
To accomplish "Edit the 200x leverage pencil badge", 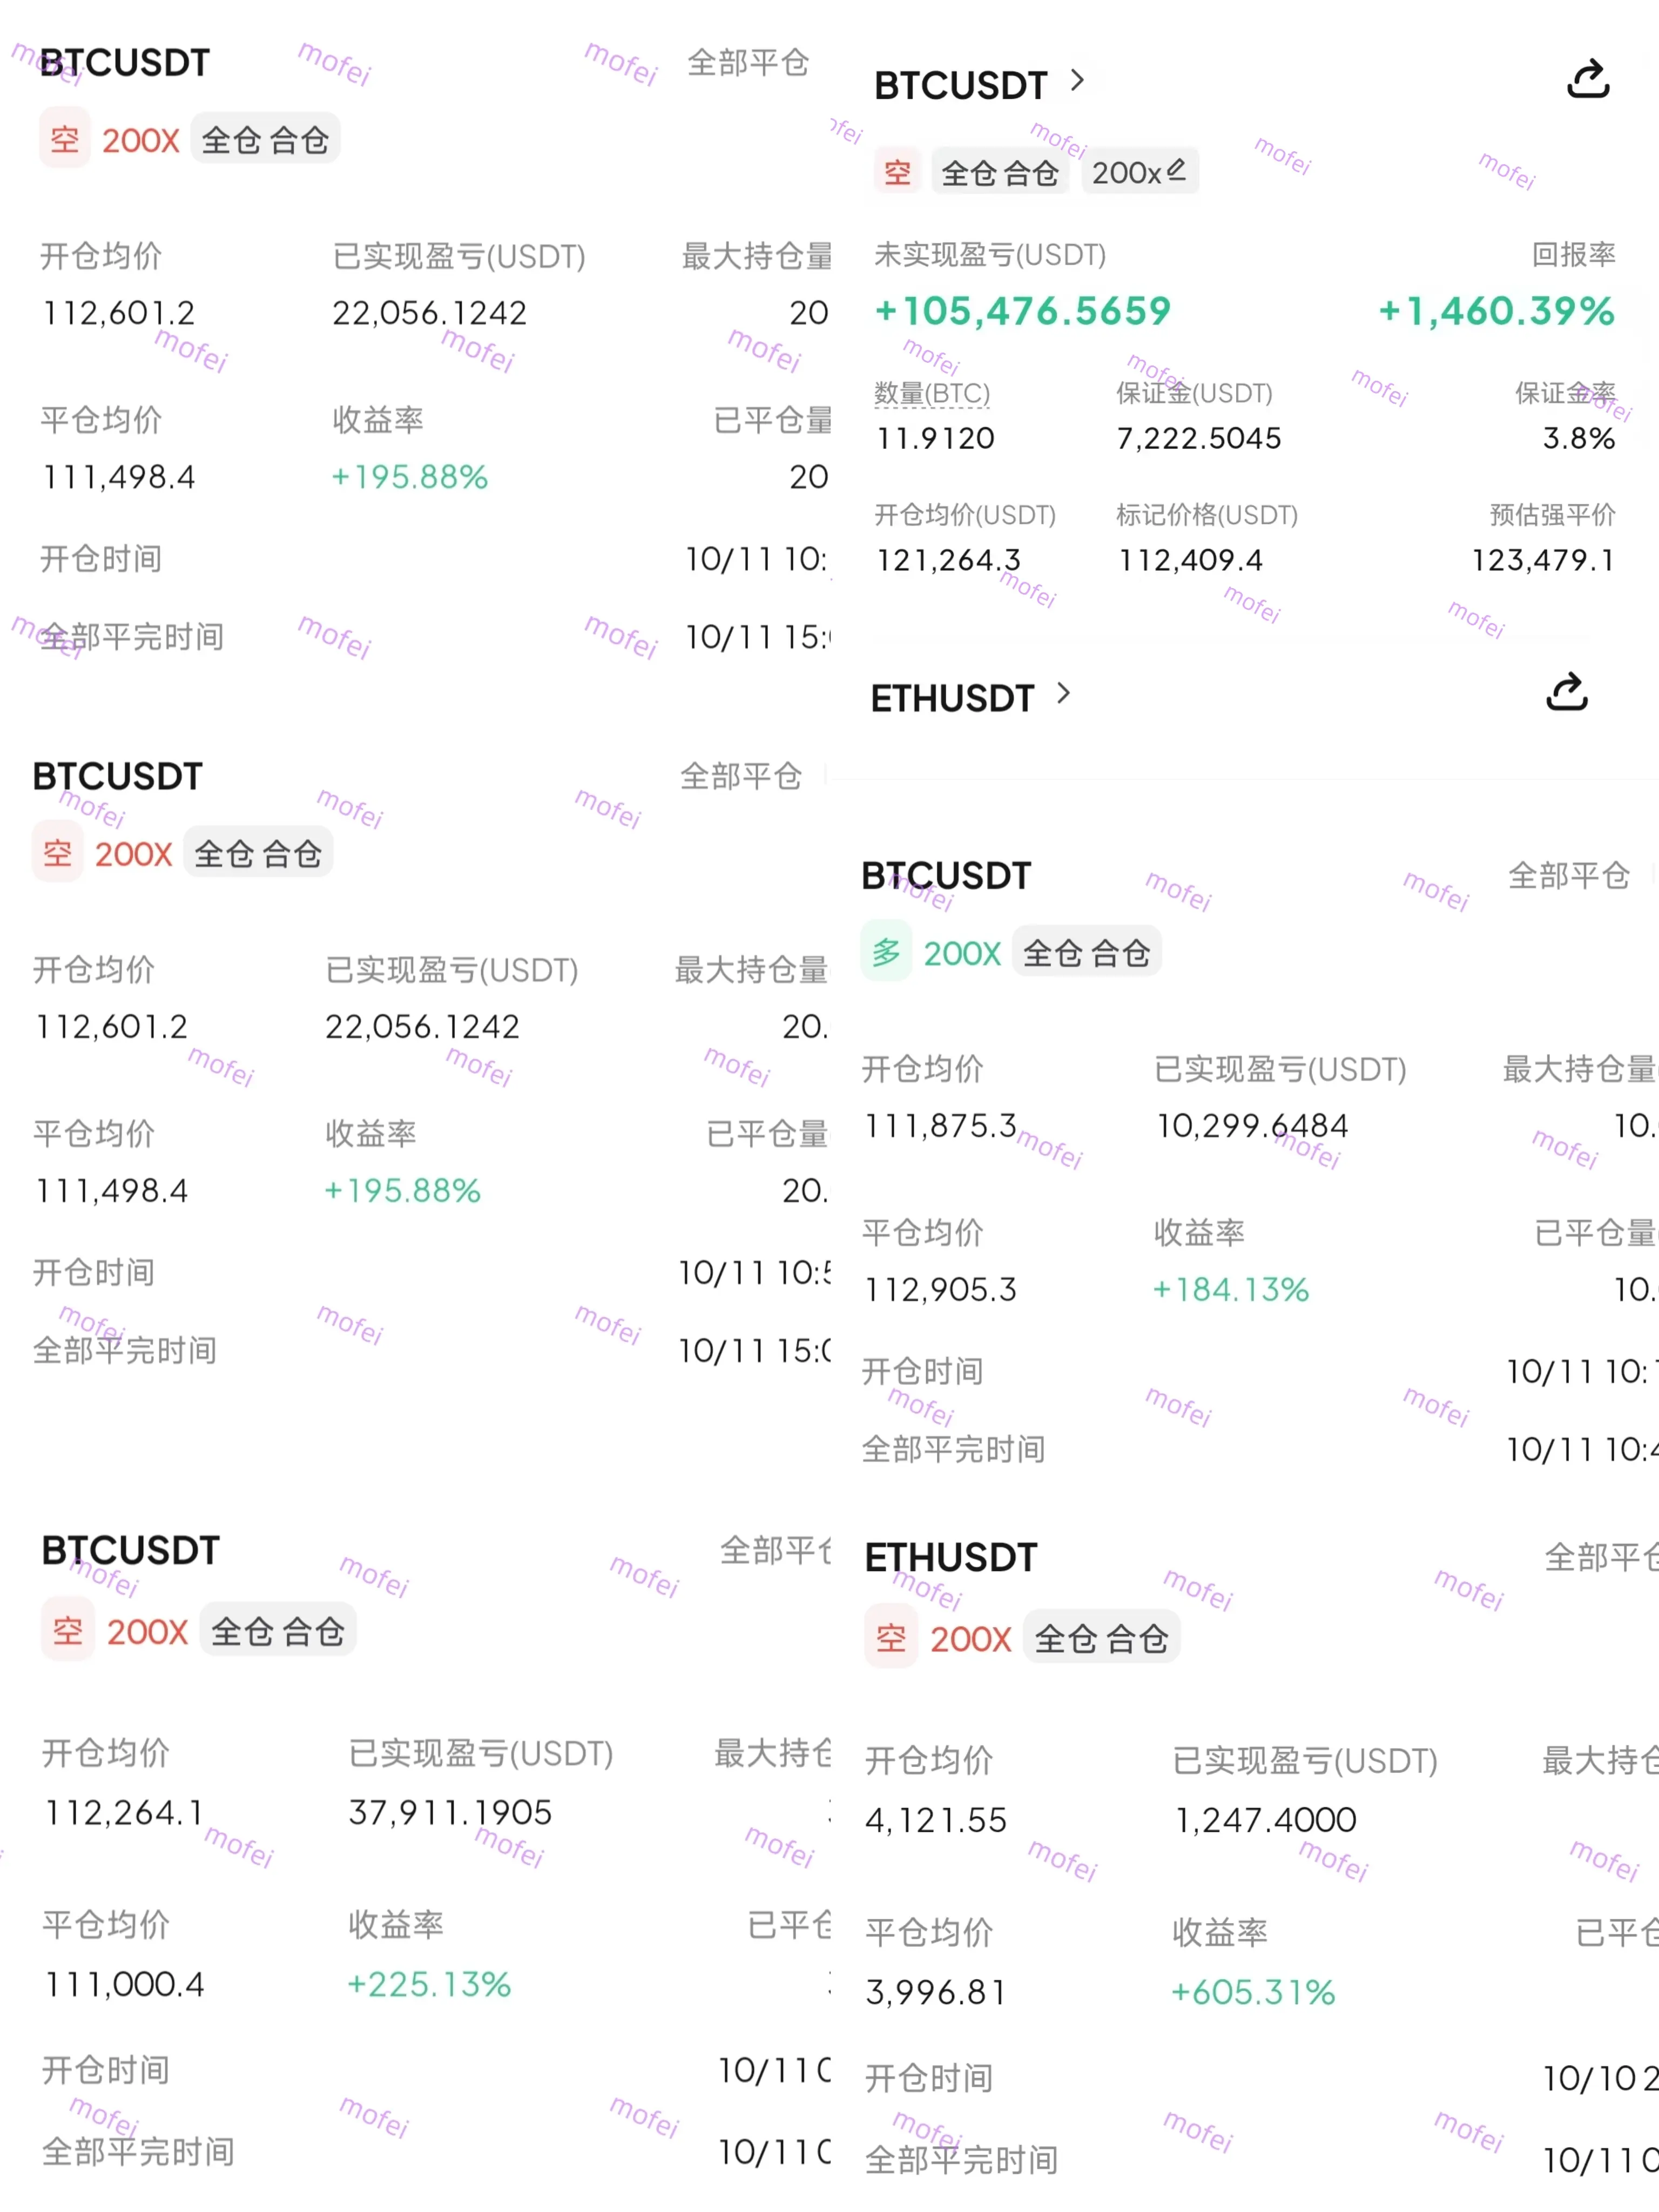I will (x=1139, y=172).
